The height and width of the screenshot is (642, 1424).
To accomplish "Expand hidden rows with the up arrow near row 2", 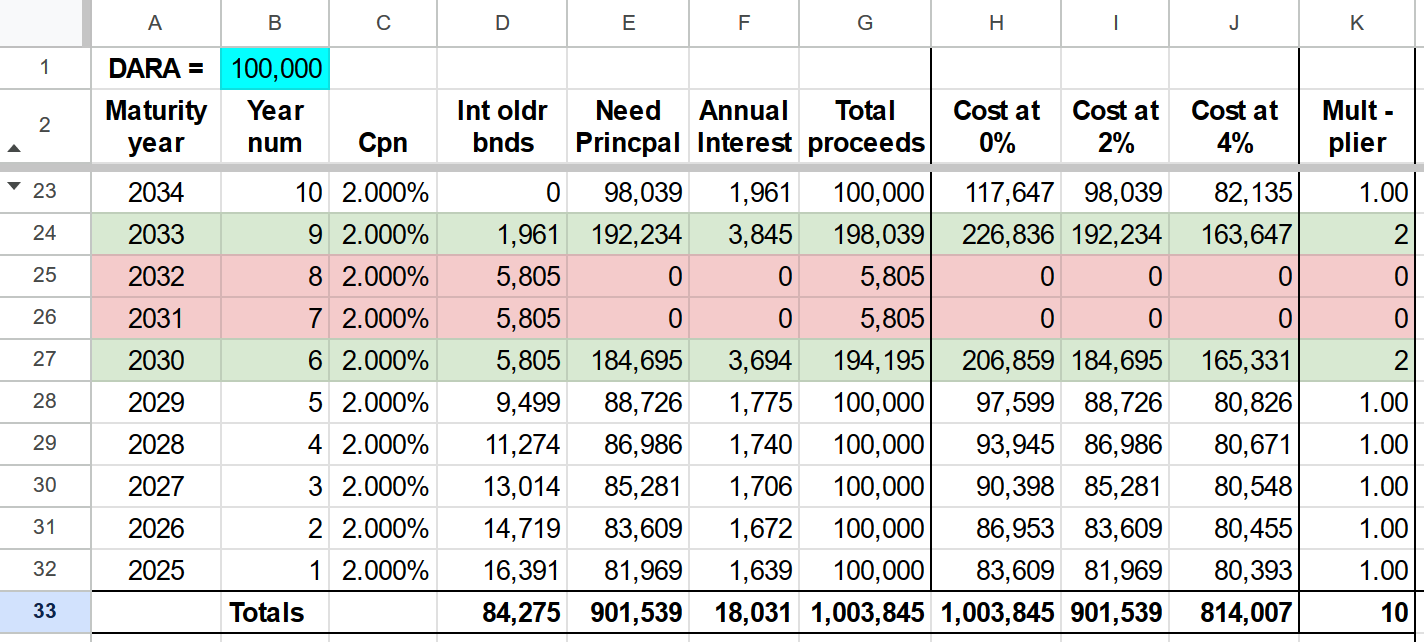I will pos(13,148).
